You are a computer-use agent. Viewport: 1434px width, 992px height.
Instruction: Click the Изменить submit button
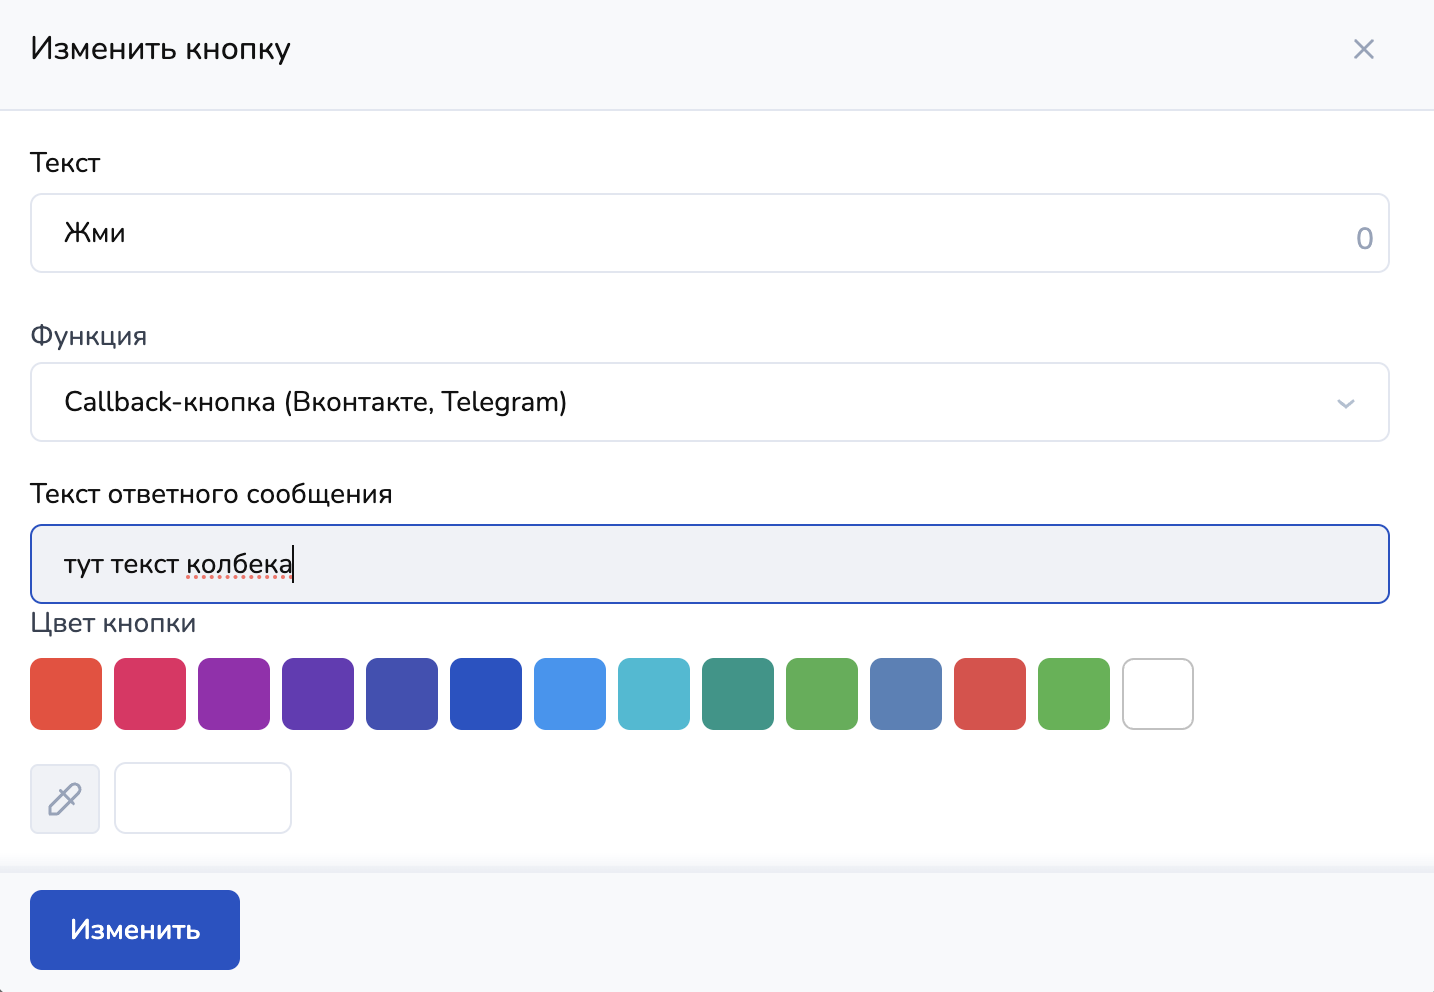click(135, 930)
